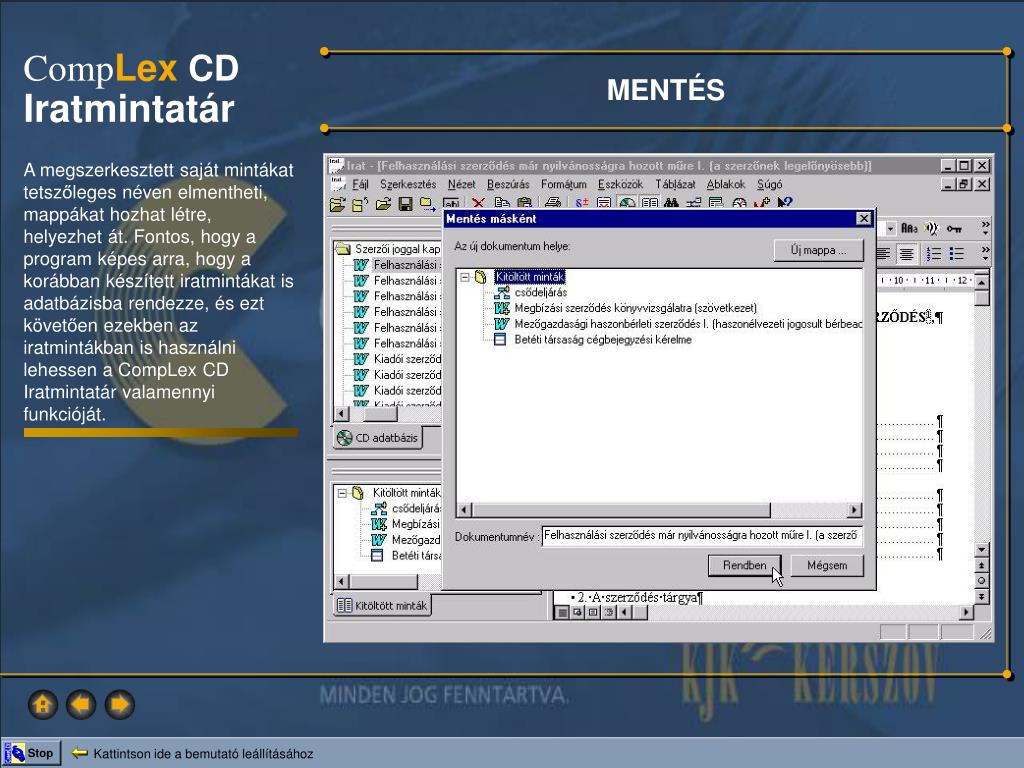Click the Print icon in the toolbar
1024x768 pixels.
(552, 204)
